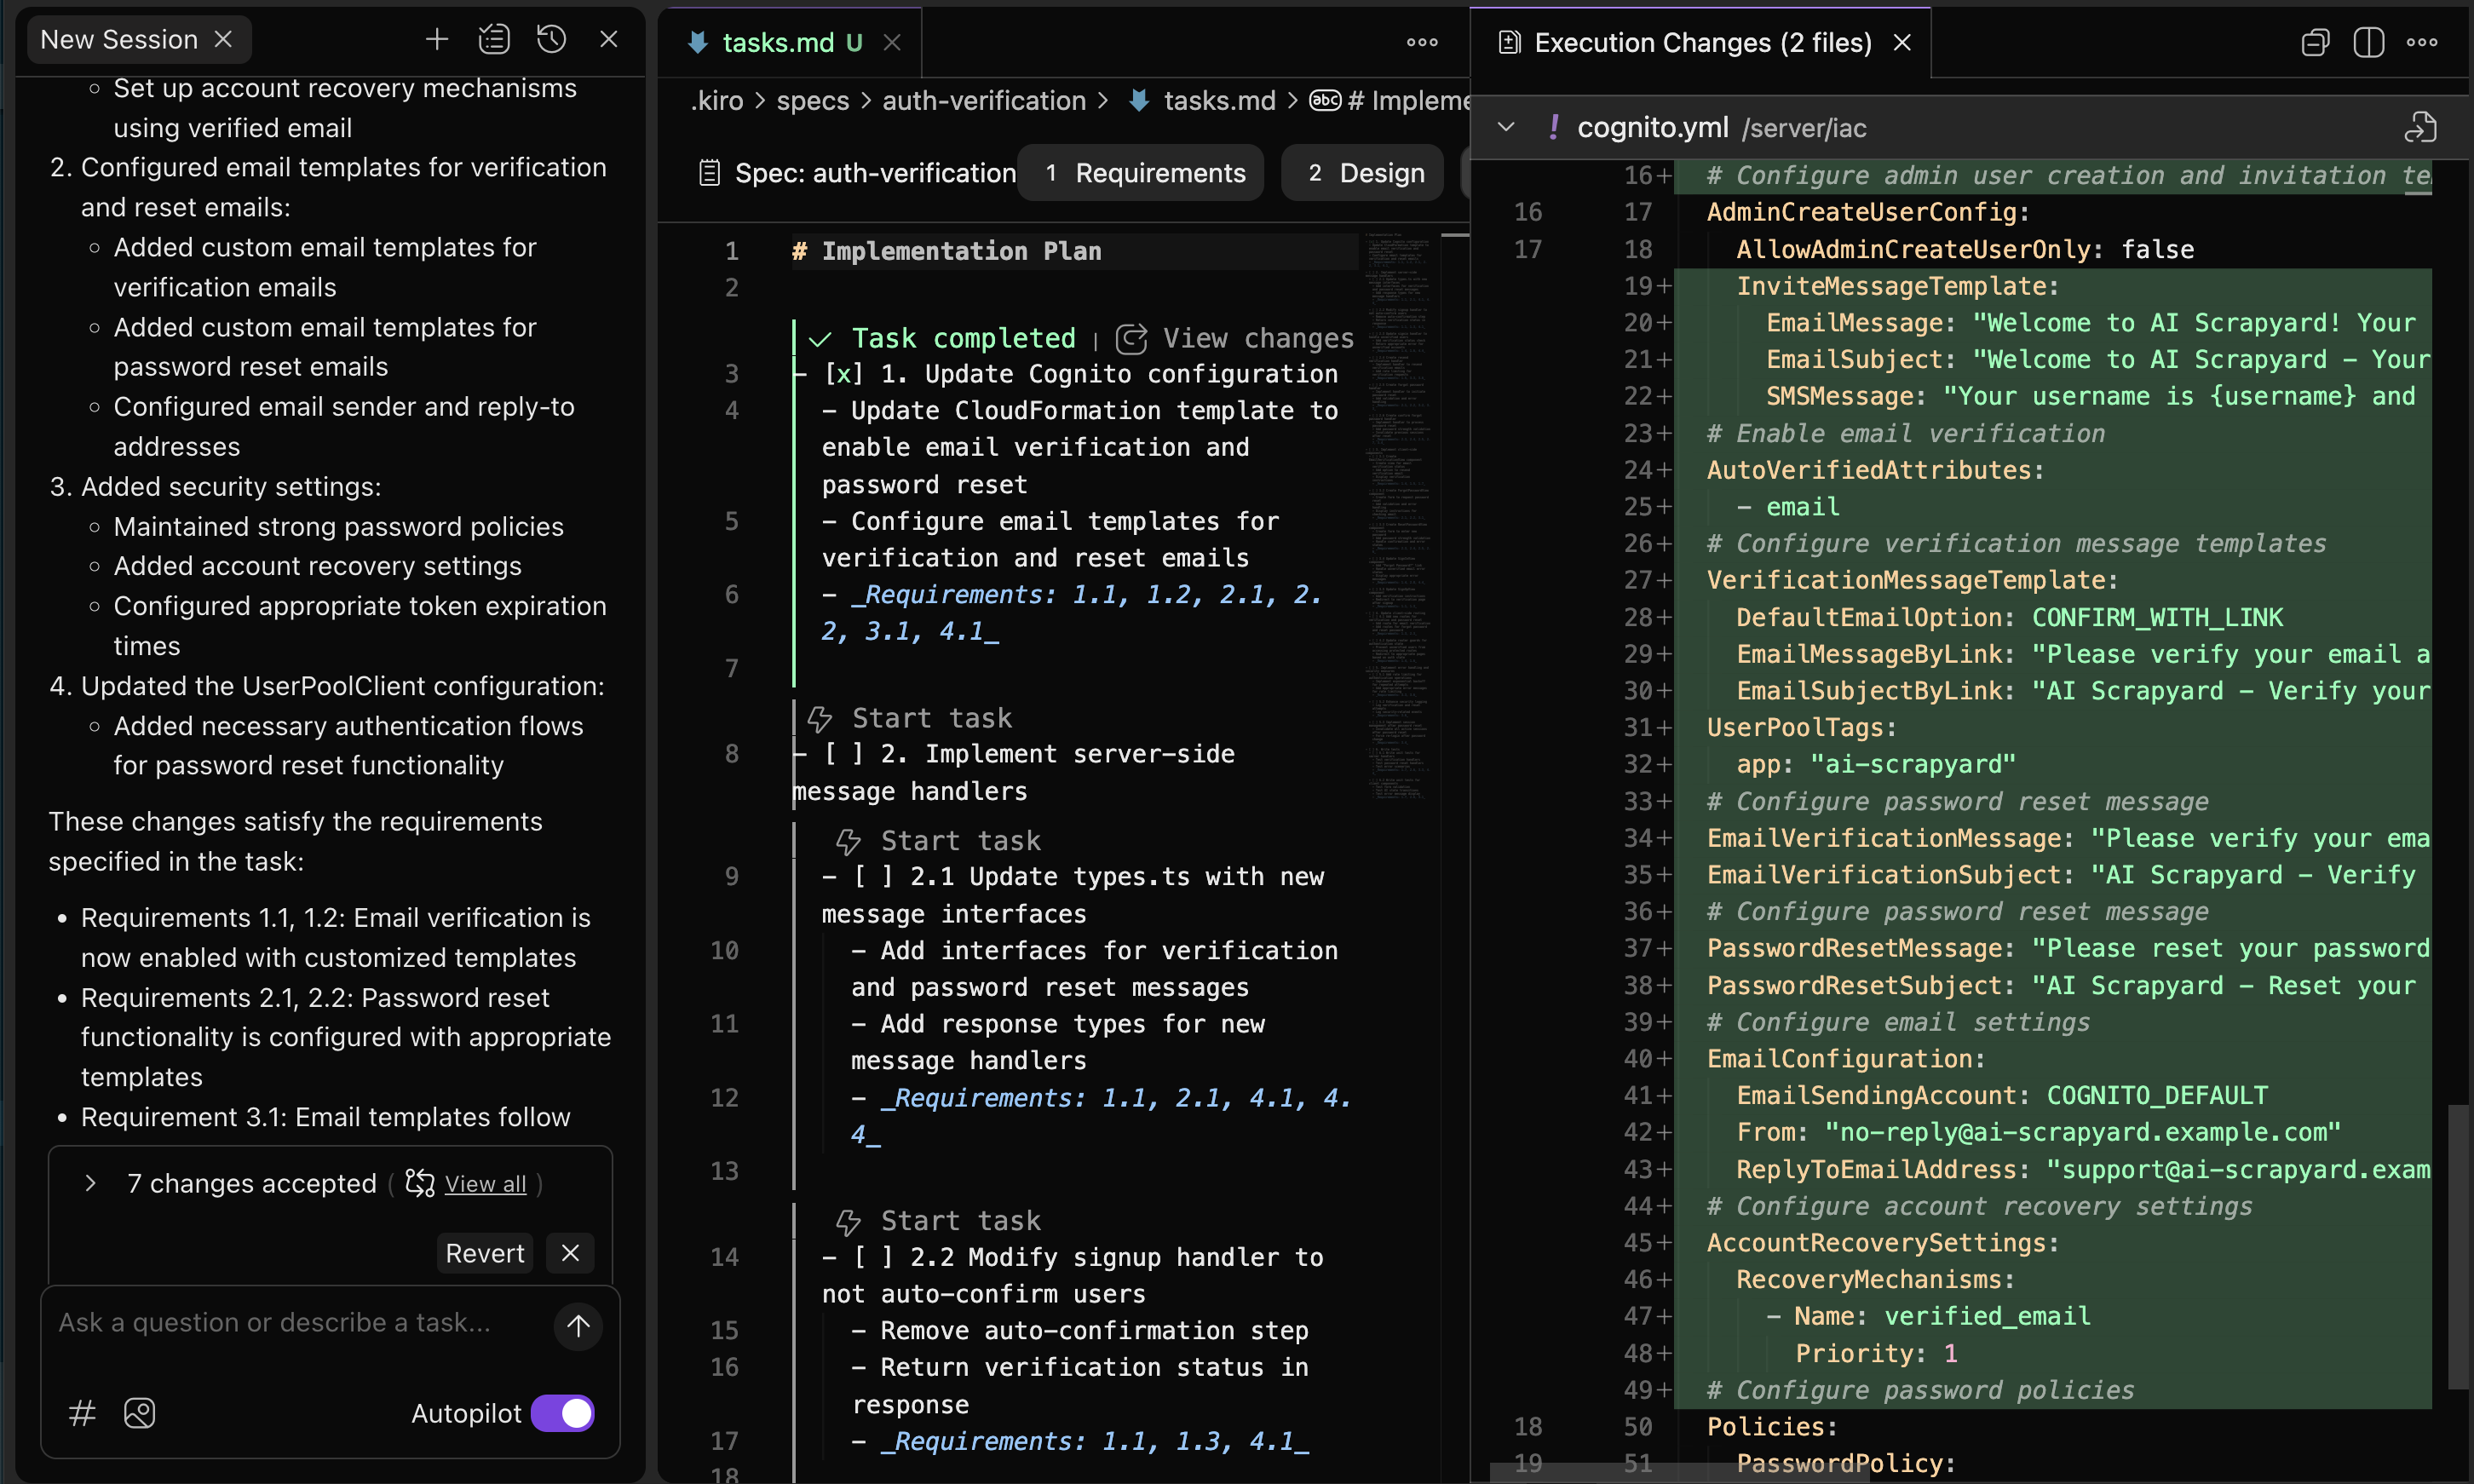Insert context with the hash icon
Screen dimensions: 2474x1484
(82, 1413)
